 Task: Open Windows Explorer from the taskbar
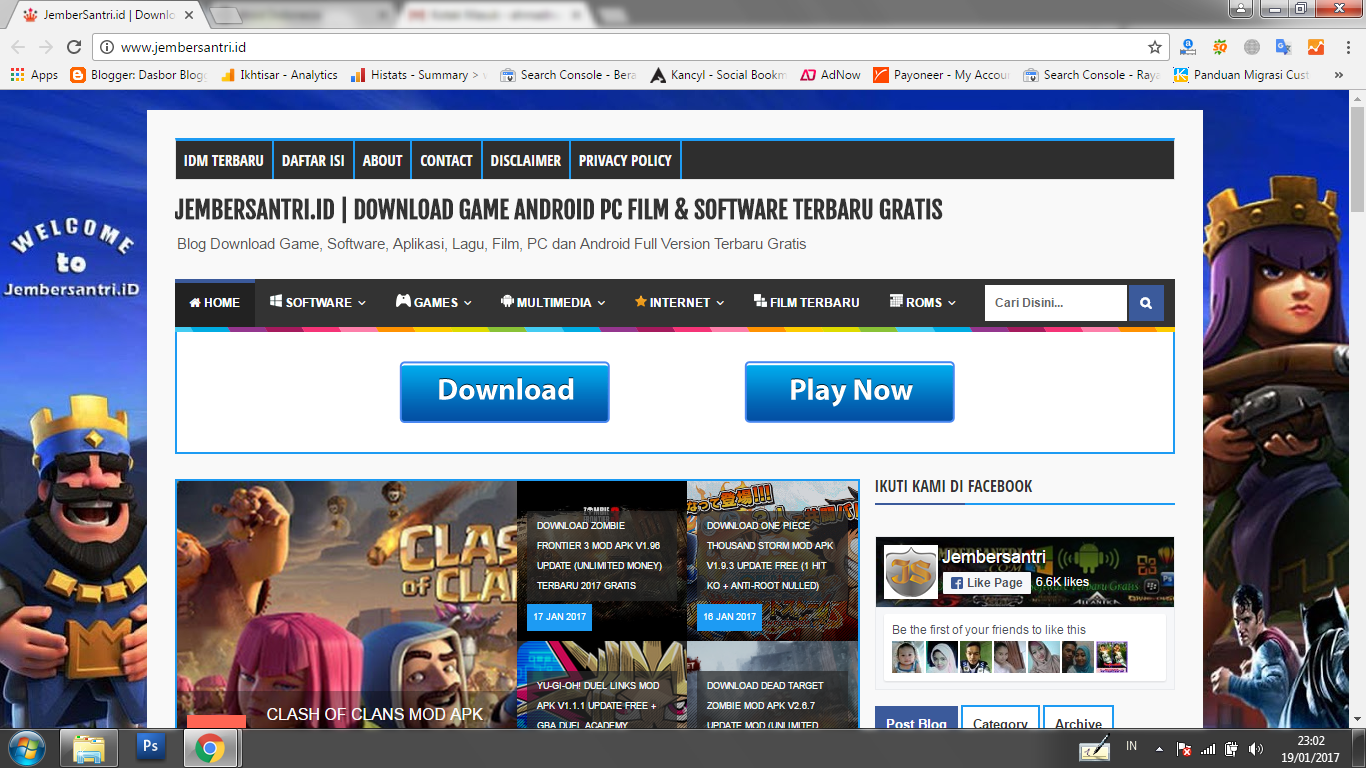89,748
